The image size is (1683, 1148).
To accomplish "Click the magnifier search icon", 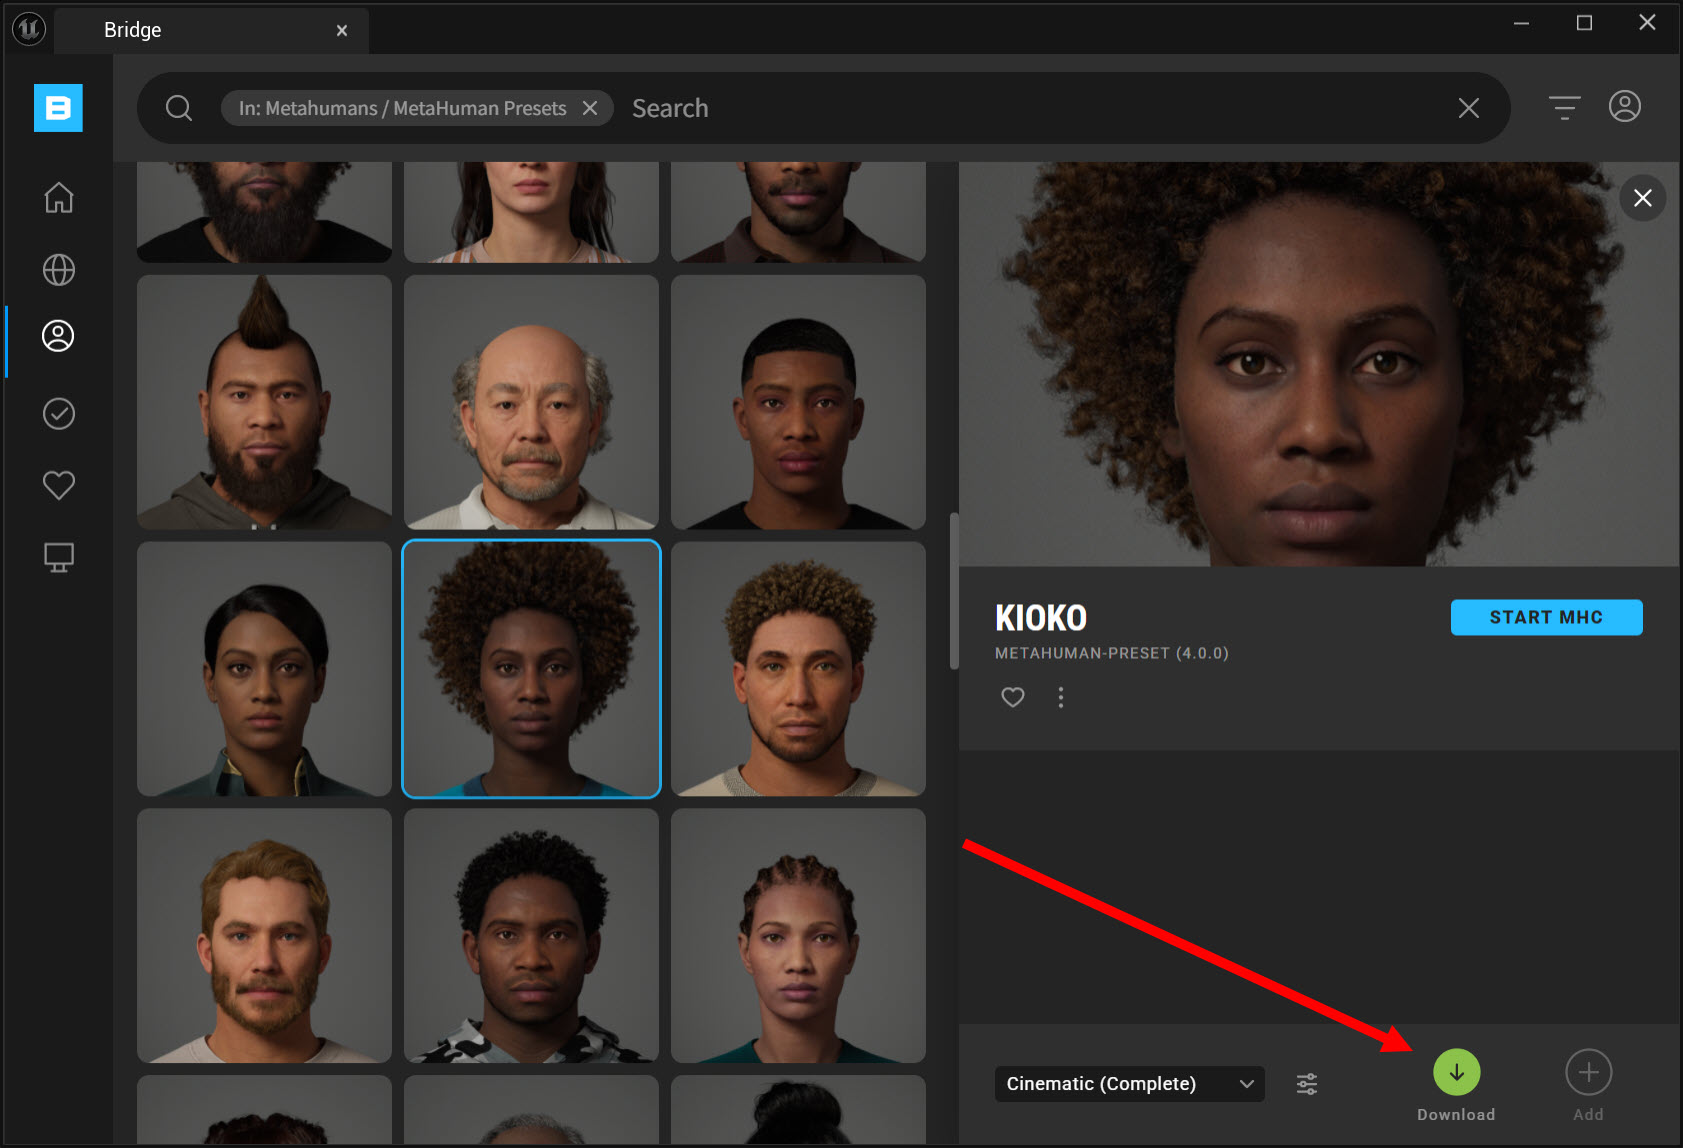I will pos(179,108).
